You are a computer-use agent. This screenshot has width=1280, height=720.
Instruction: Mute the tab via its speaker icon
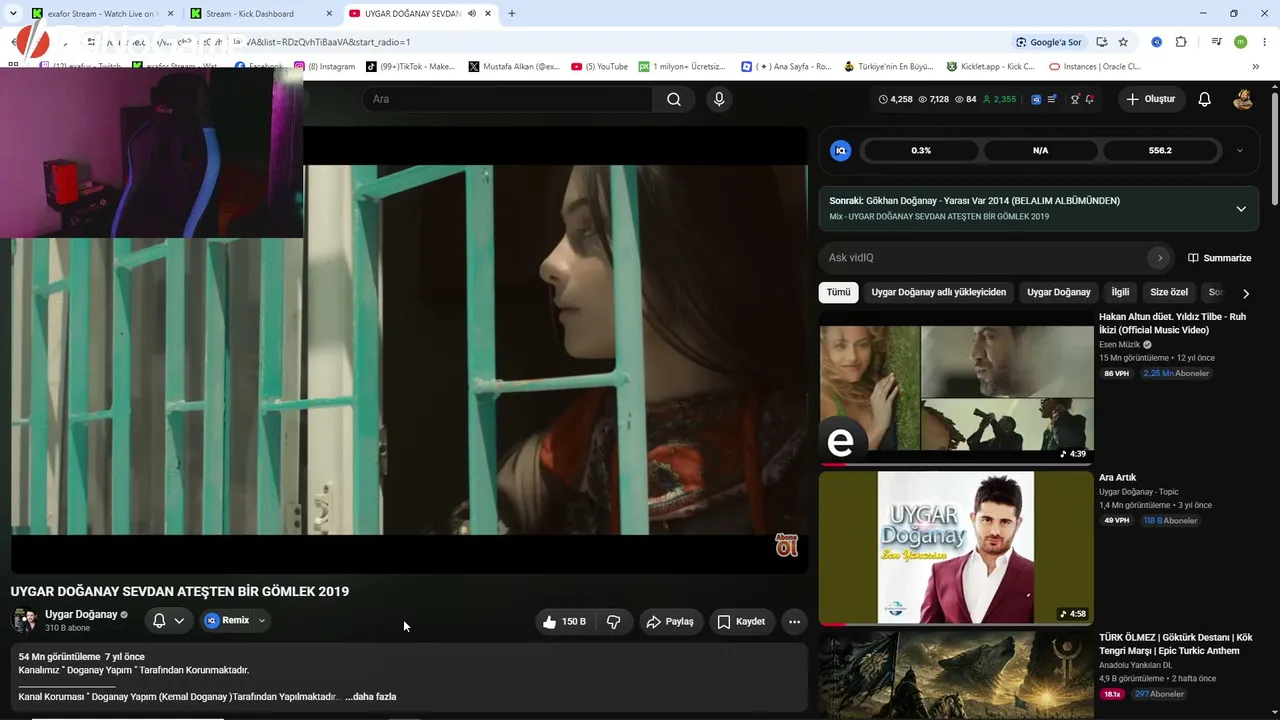click(471, 14)
